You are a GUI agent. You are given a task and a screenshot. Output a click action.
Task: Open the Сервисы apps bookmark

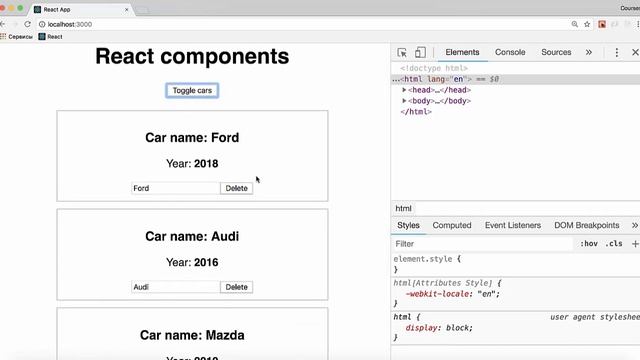click(x=16, y=36)
